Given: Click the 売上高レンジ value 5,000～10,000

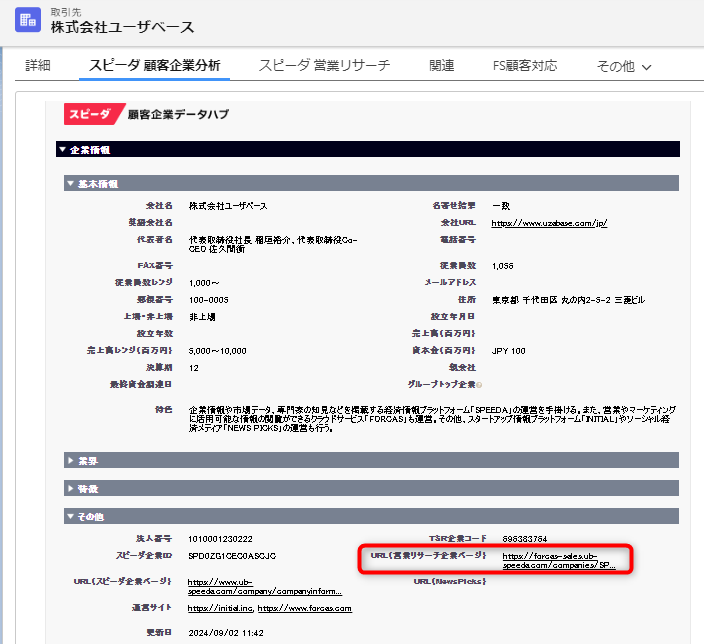Looking at the screenshot, I should point(217,351).
